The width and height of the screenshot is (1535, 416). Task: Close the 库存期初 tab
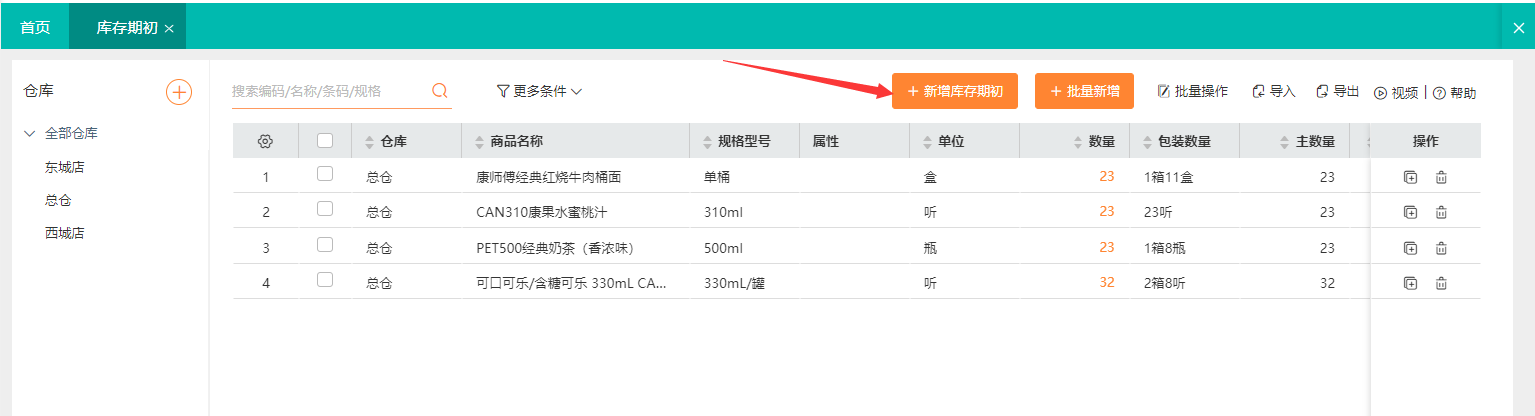[169, 29]
